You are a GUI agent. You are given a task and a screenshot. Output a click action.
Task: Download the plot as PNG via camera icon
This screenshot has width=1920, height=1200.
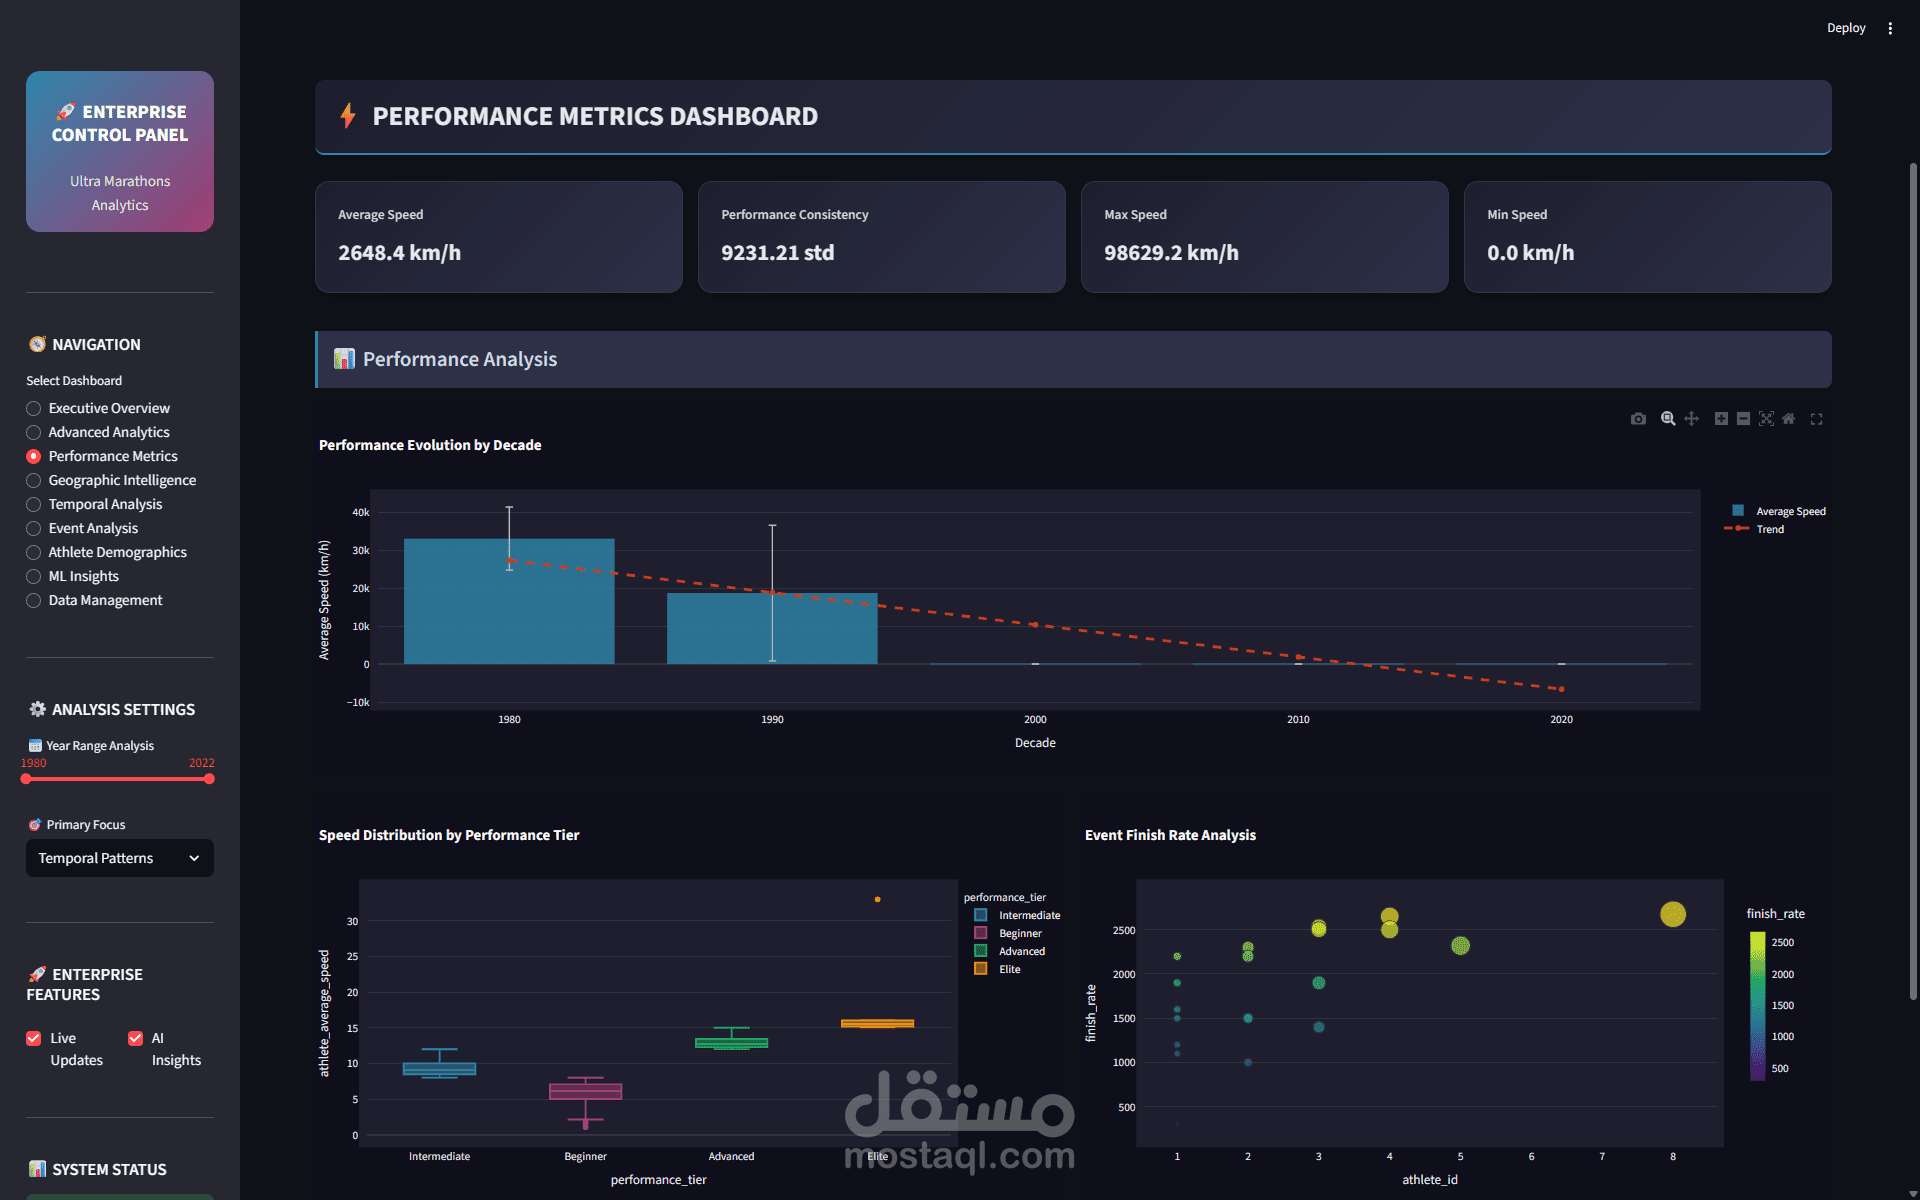(1638, 419)
